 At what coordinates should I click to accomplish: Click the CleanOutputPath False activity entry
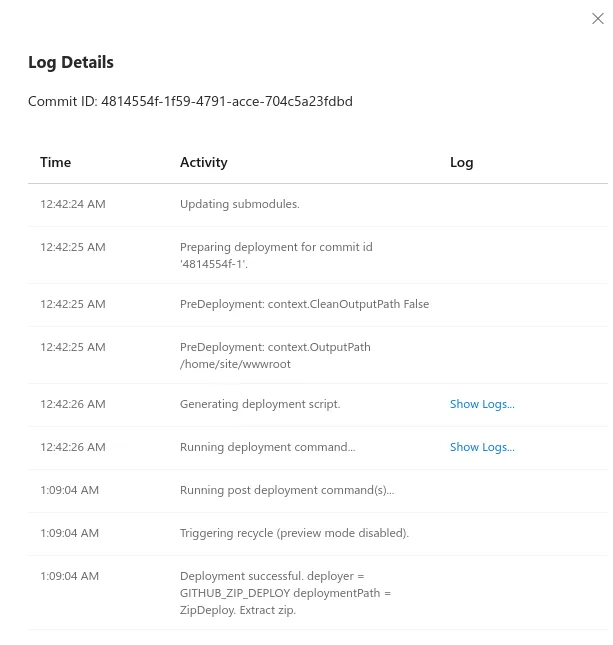(x=304, y=304)
